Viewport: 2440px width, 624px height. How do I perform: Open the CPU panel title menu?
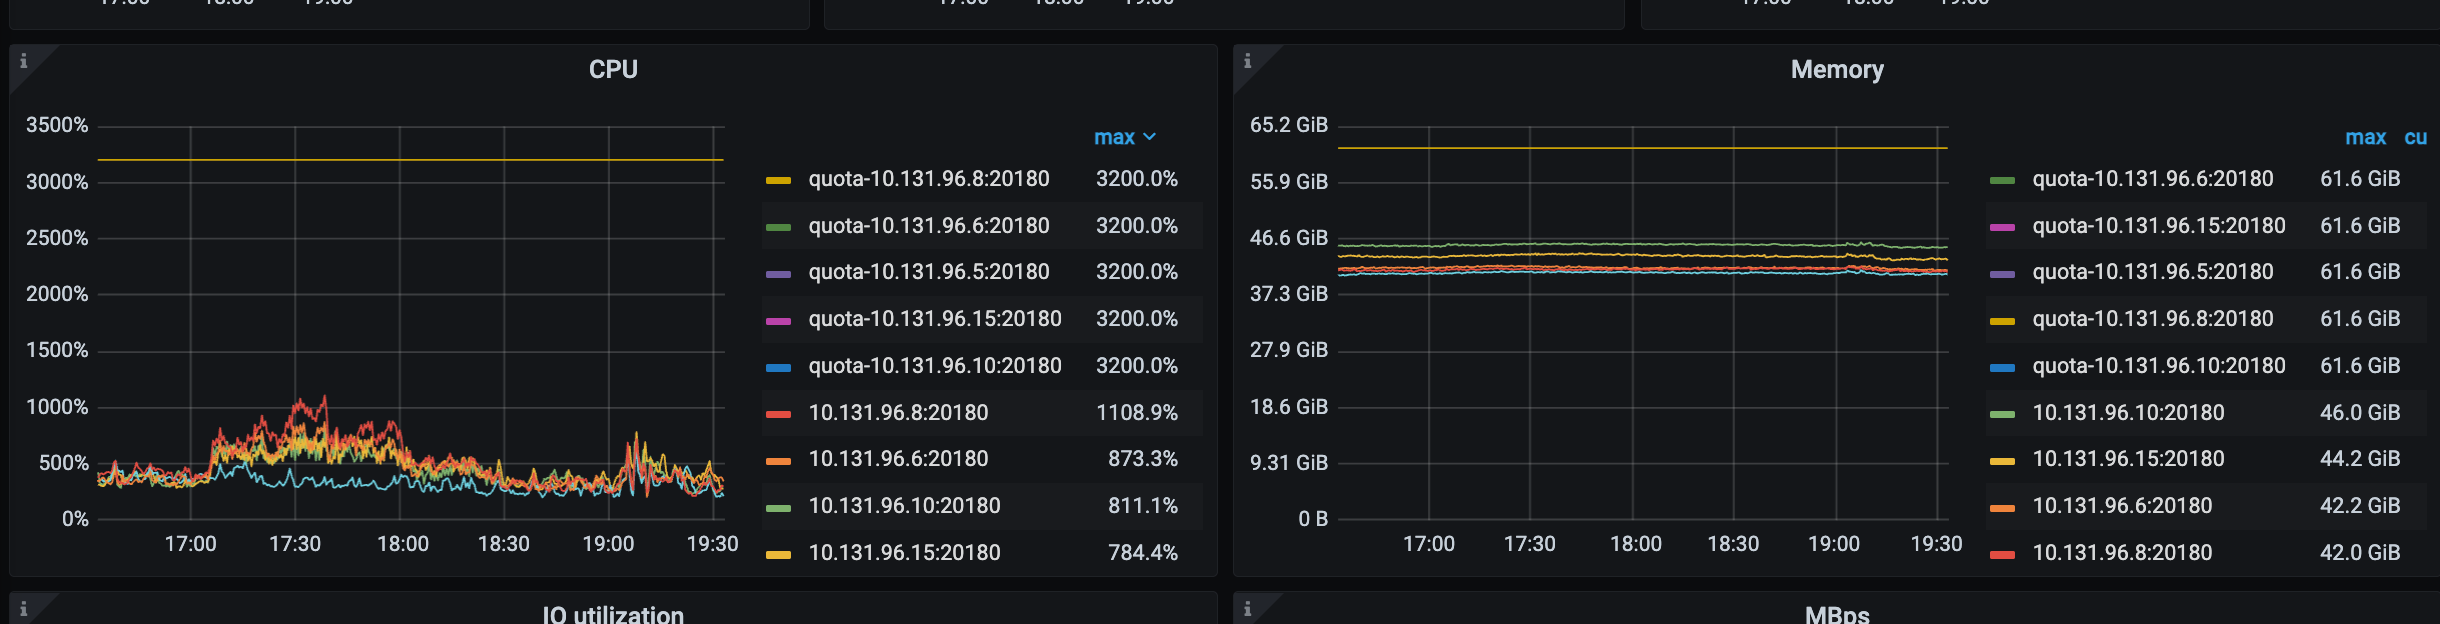[x=612, y=69]
